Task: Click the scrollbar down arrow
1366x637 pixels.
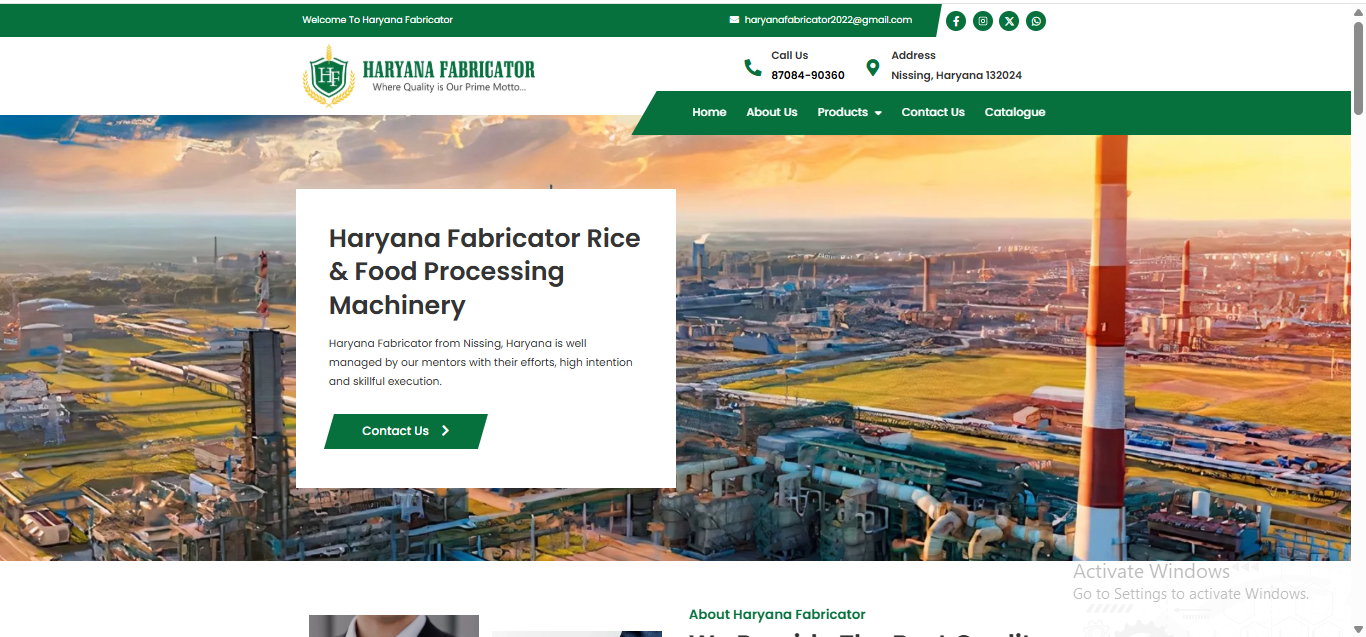Action: (1358, 628)
